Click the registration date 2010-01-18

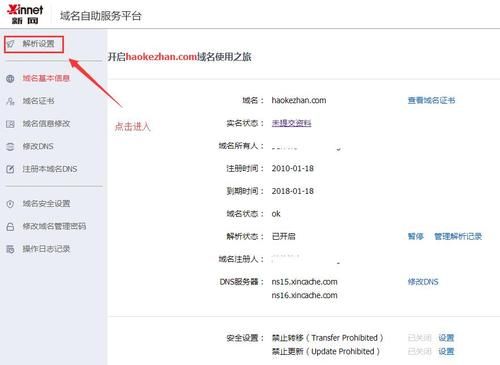click(293, 168)
